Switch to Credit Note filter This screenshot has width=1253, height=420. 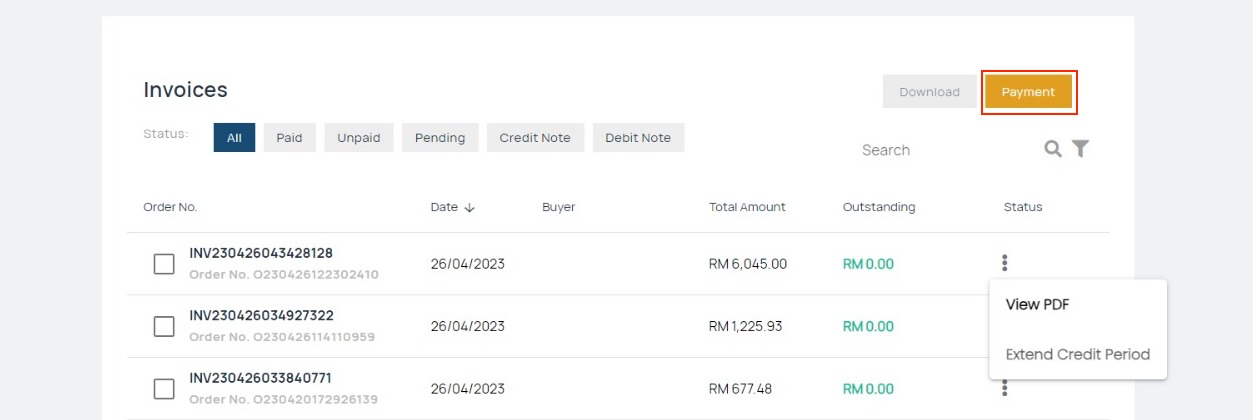(535, 138)
